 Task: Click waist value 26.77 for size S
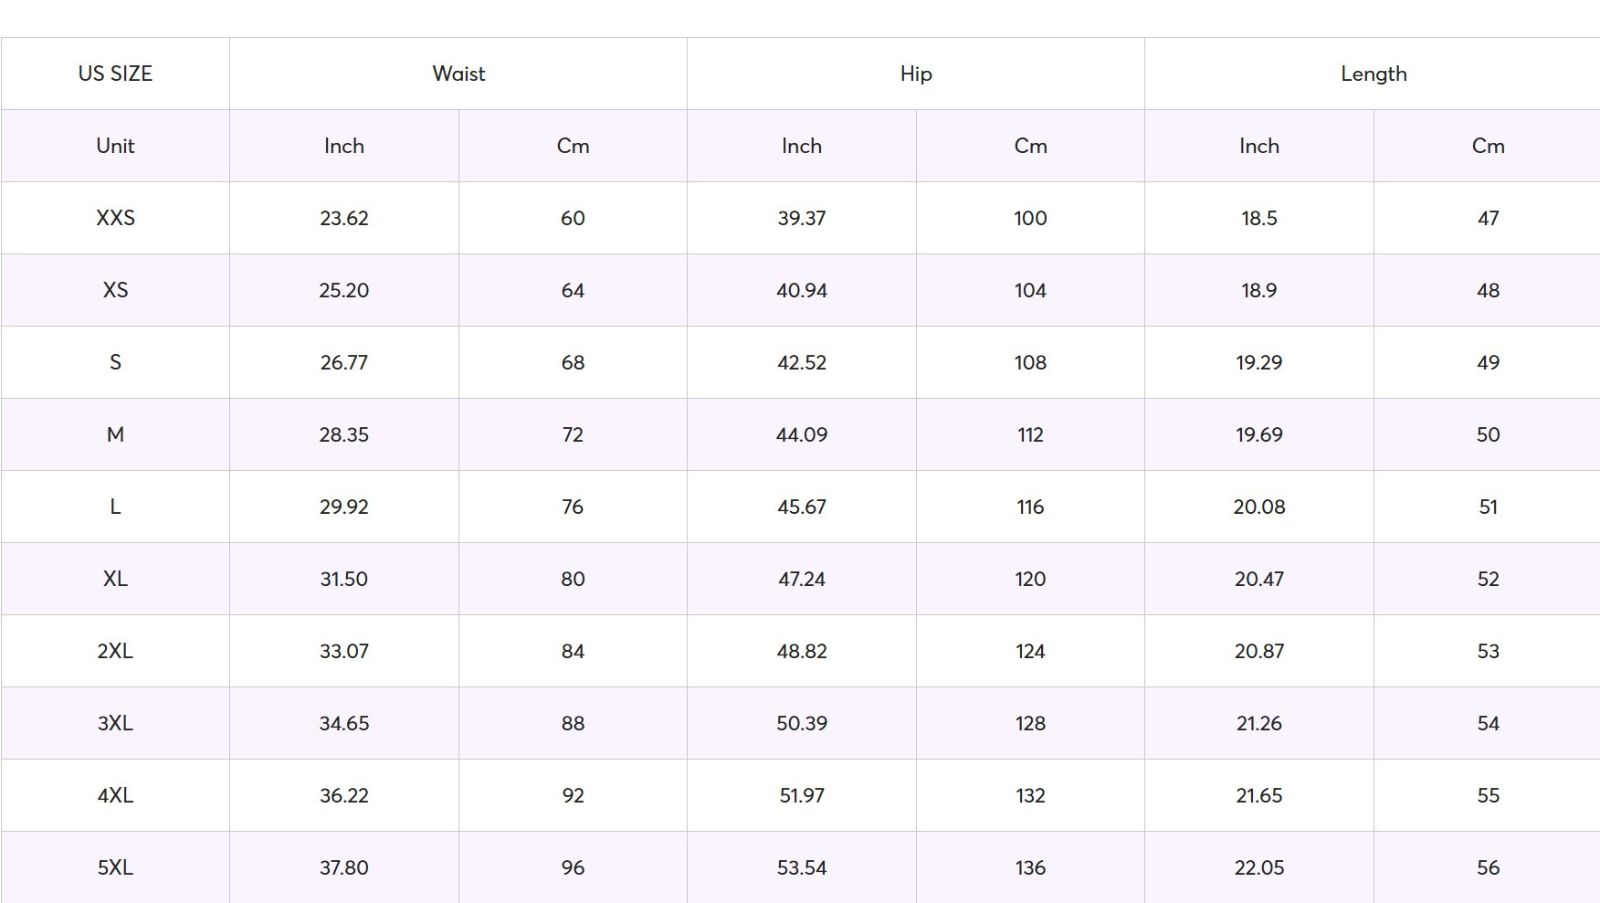pyautogui.click(x=344, y=363)
